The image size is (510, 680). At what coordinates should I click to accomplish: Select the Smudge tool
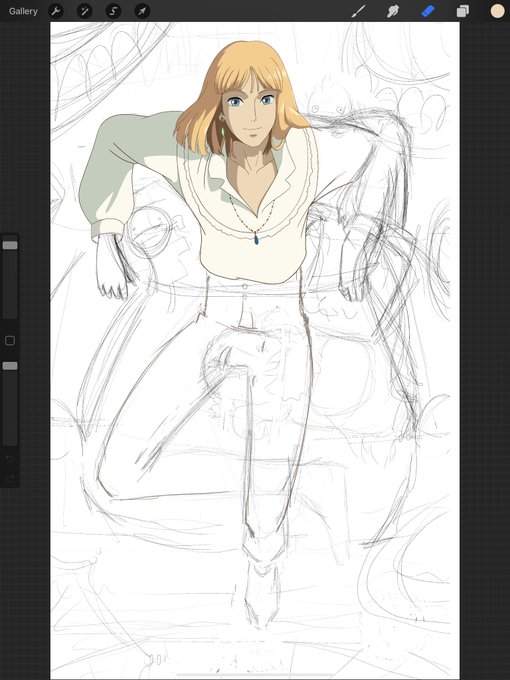(393, 11)
